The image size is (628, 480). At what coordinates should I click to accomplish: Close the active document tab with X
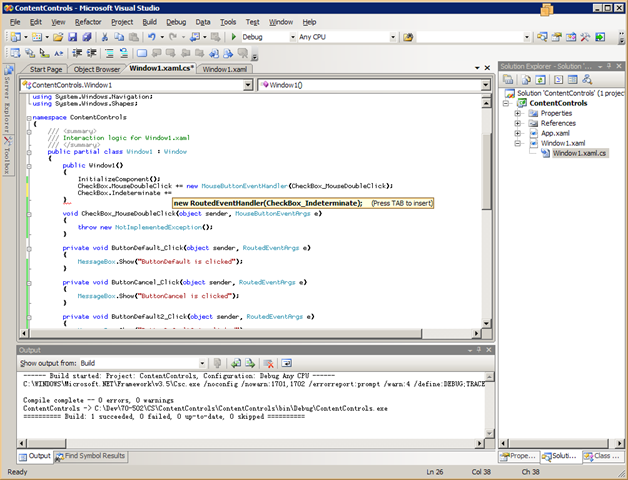pyautogui.click(x=487, y=68)
